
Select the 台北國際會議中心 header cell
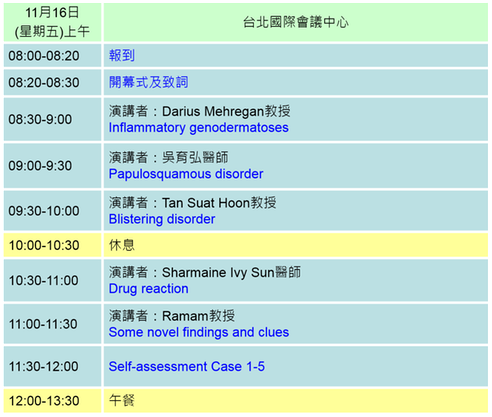[x=296, y=22]
